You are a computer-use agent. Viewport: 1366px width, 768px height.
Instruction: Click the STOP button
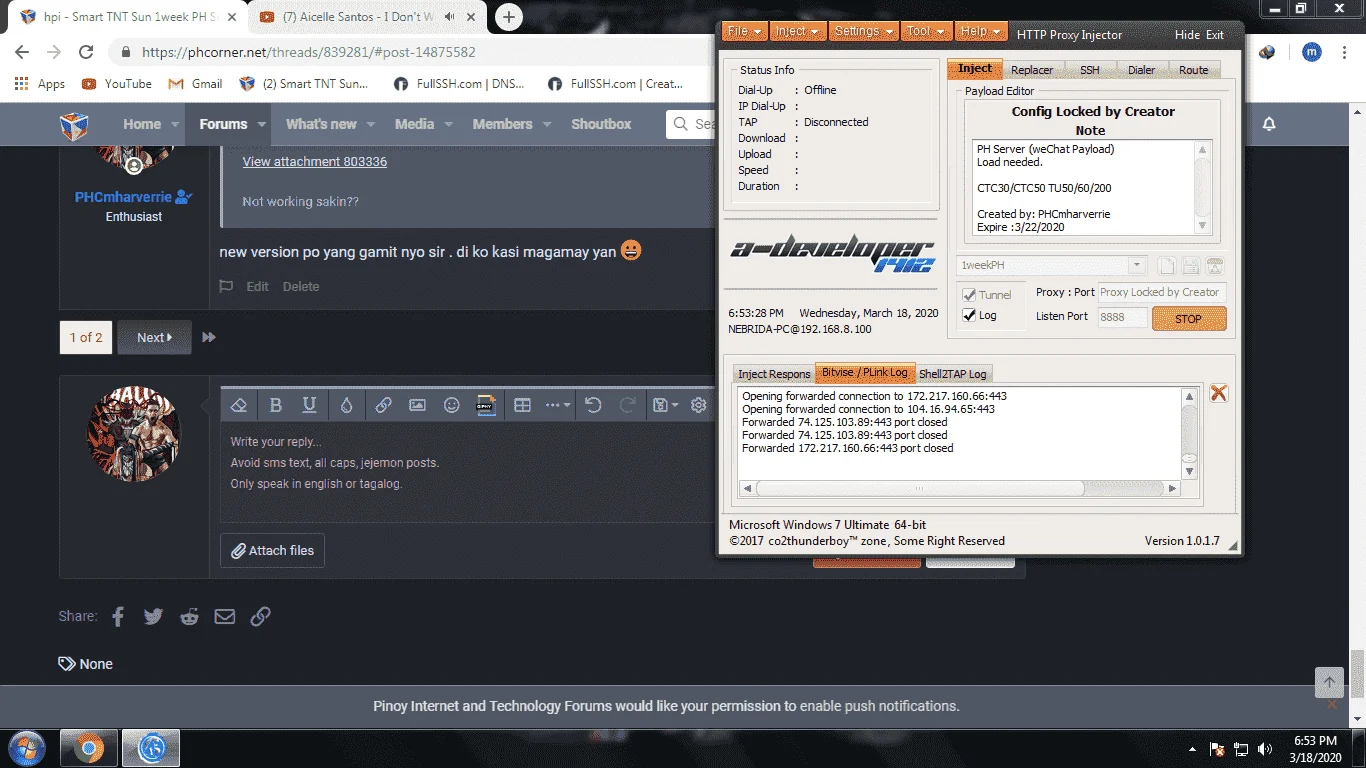tap(1188, 319)
